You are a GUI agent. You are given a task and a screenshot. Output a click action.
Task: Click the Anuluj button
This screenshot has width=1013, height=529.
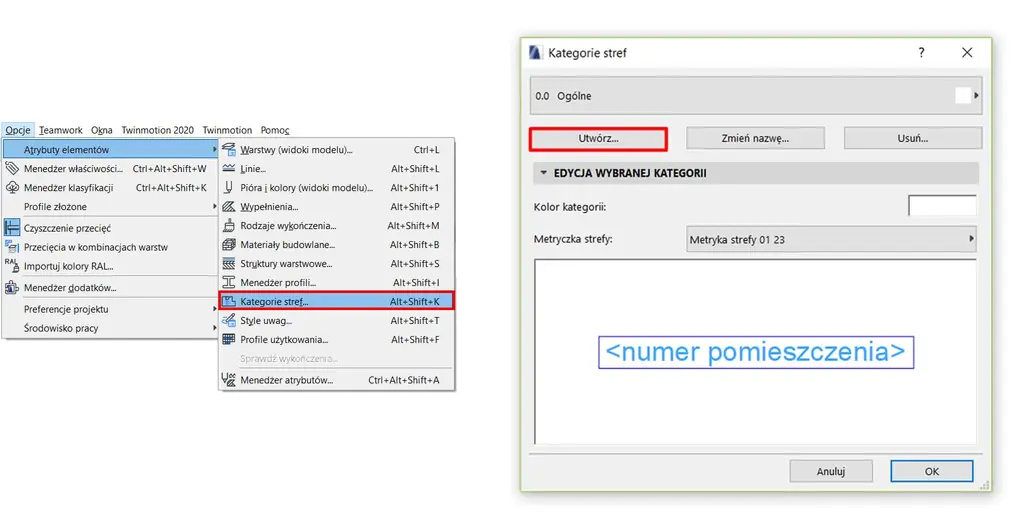click(x=831, y=472)
